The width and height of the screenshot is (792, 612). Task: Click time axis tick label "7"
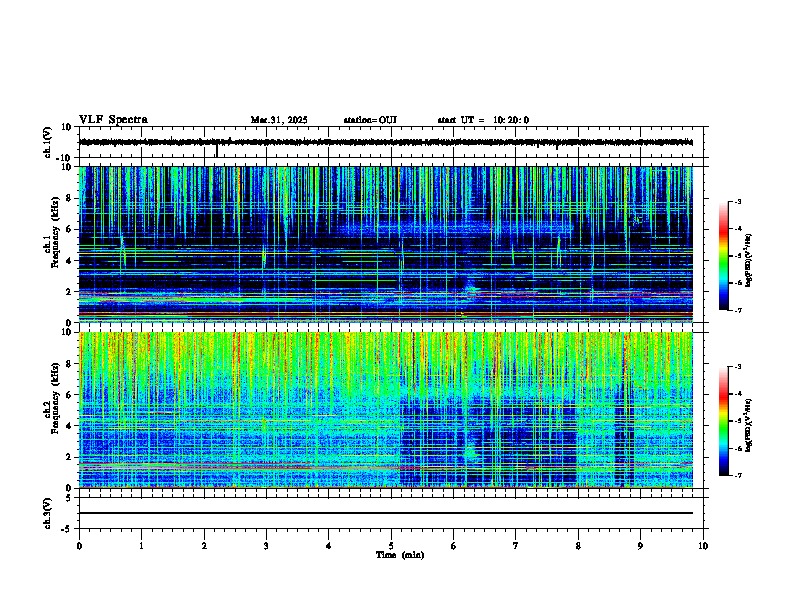click(516, 546)
